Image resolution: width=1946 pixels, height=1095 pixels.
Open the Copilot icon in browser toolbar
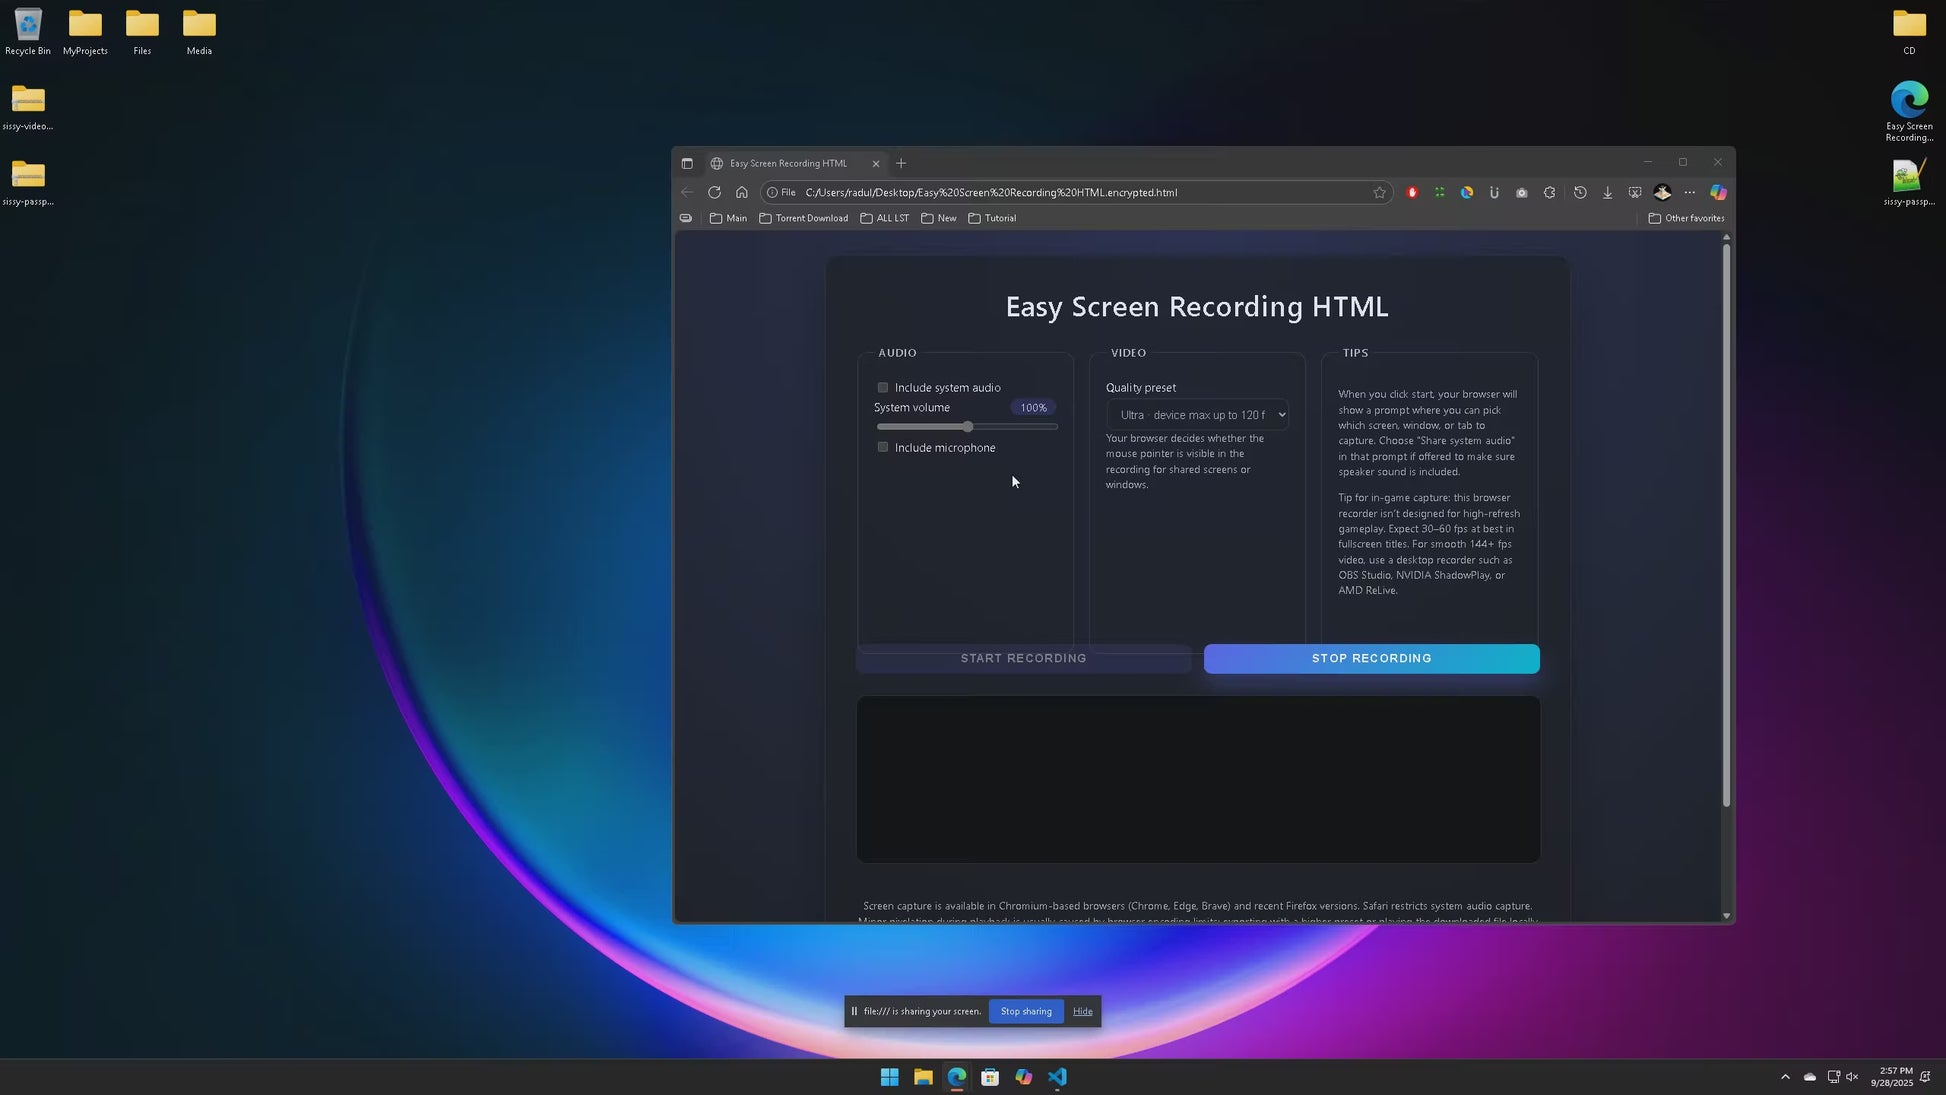(1718, 192)
